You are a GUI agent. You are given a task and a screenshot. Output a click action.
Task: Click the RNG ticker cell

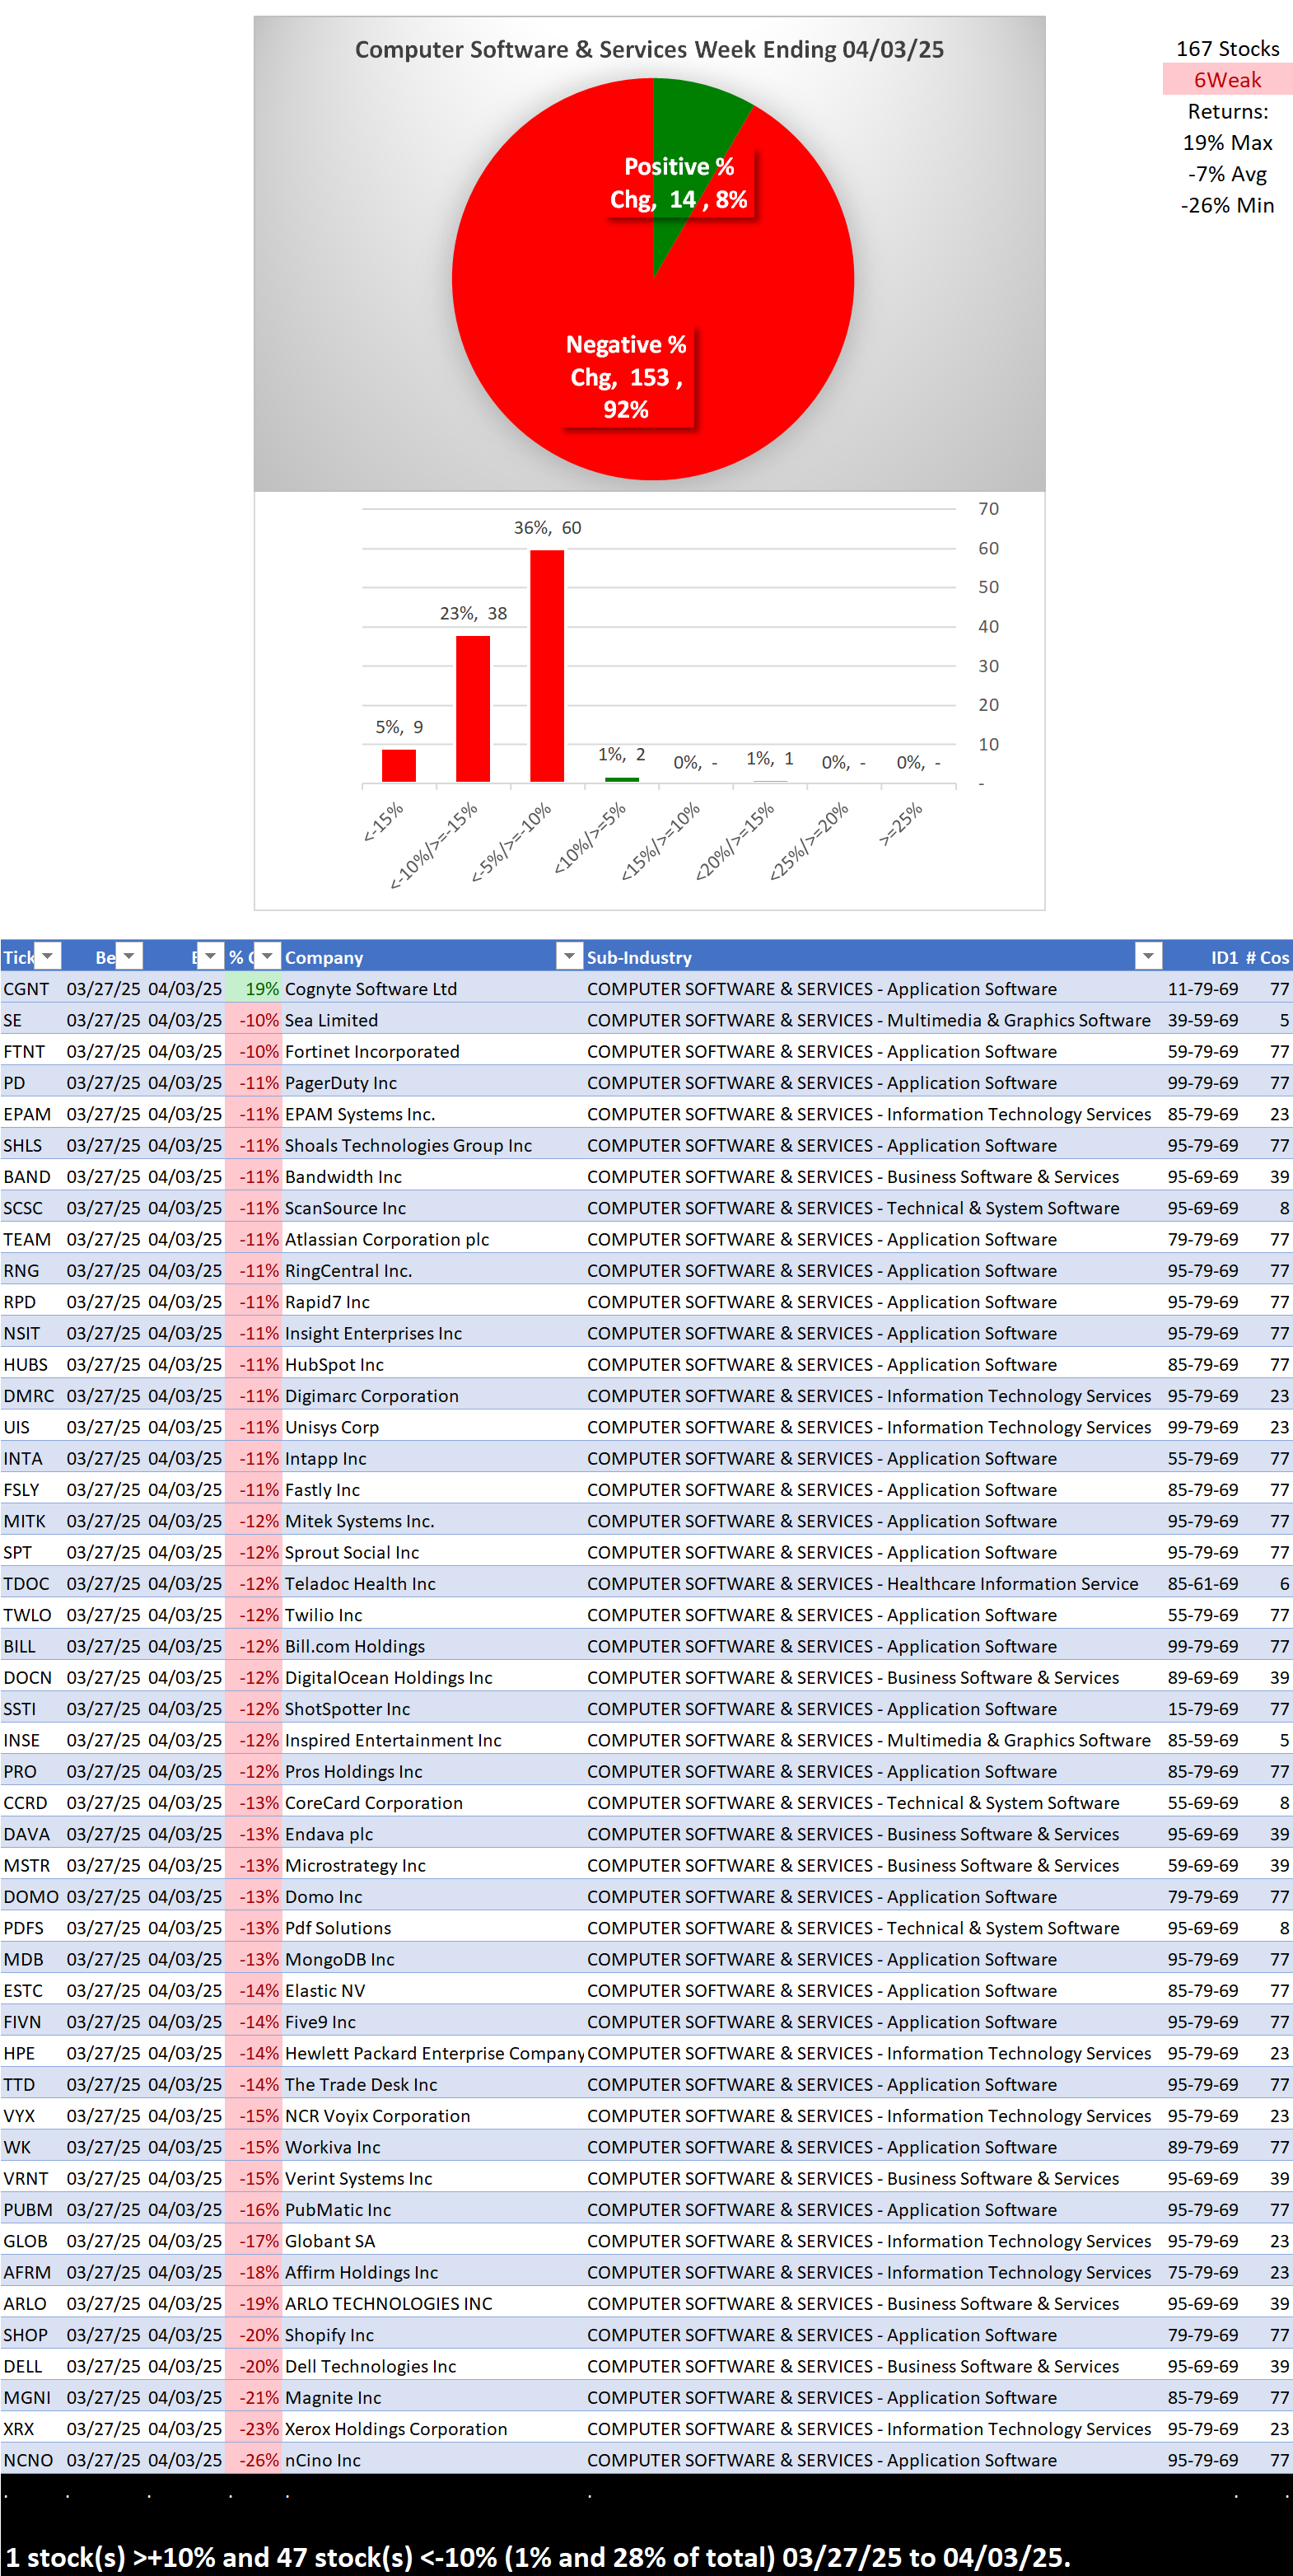pos(32,1270)
